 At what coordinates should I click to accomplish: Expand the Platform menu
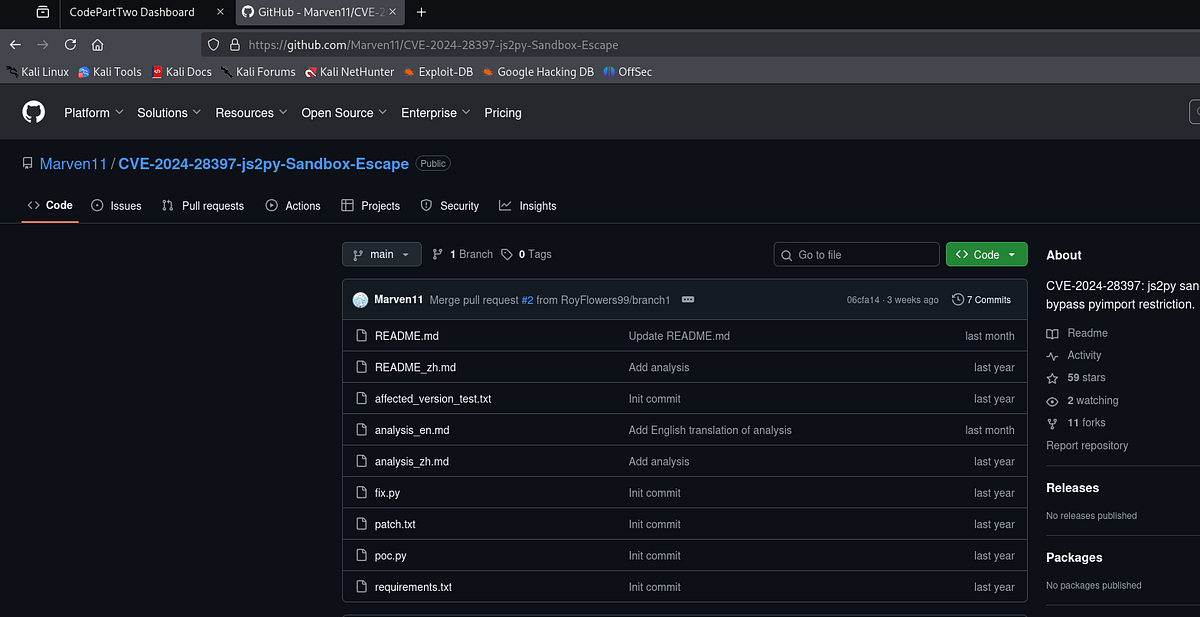coord(94,113)
